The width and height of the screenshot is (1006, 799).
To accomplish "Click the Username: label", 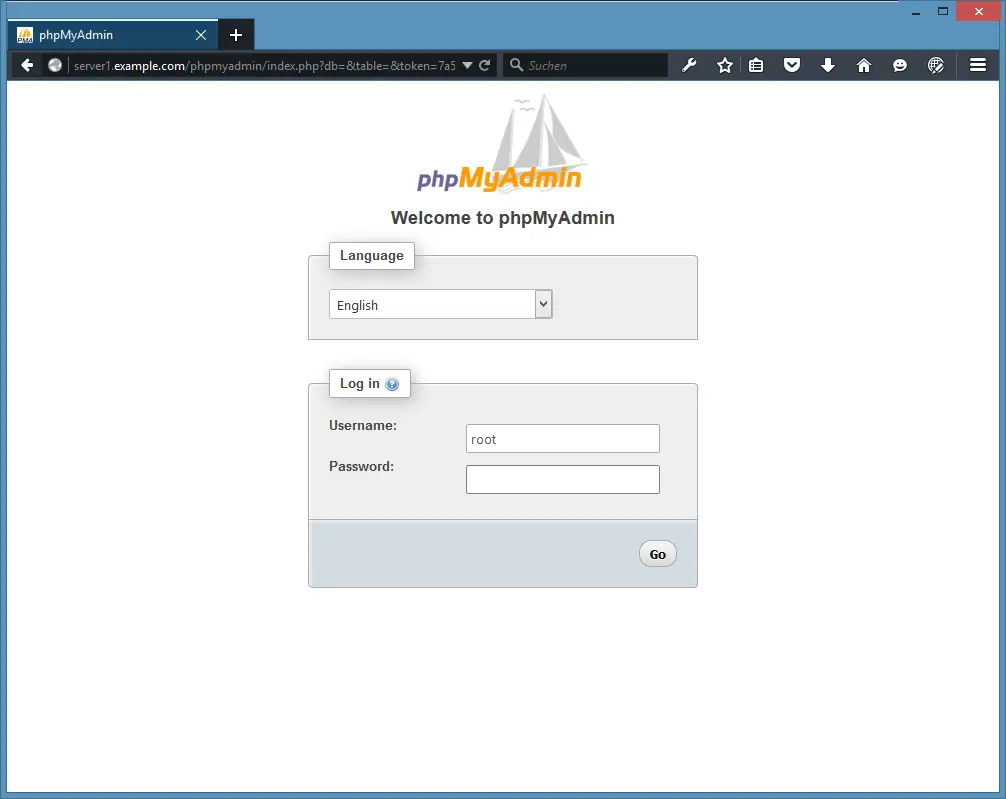I will pos(362,425).
